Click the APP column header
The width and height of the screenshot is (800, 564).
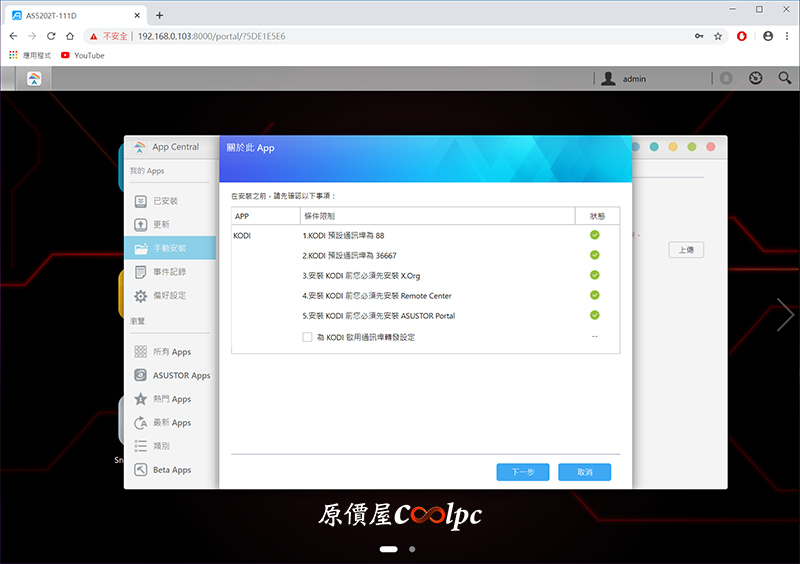[266, 216]
